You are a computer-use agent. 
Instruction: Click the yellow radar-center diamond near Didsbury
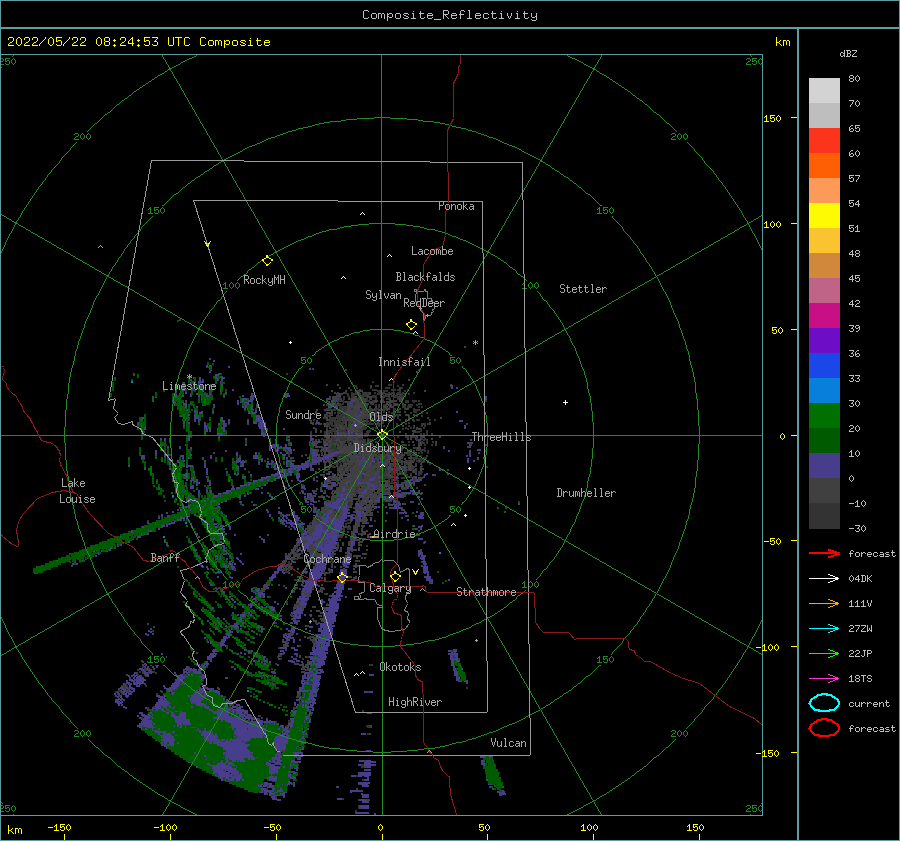point(382,435)
